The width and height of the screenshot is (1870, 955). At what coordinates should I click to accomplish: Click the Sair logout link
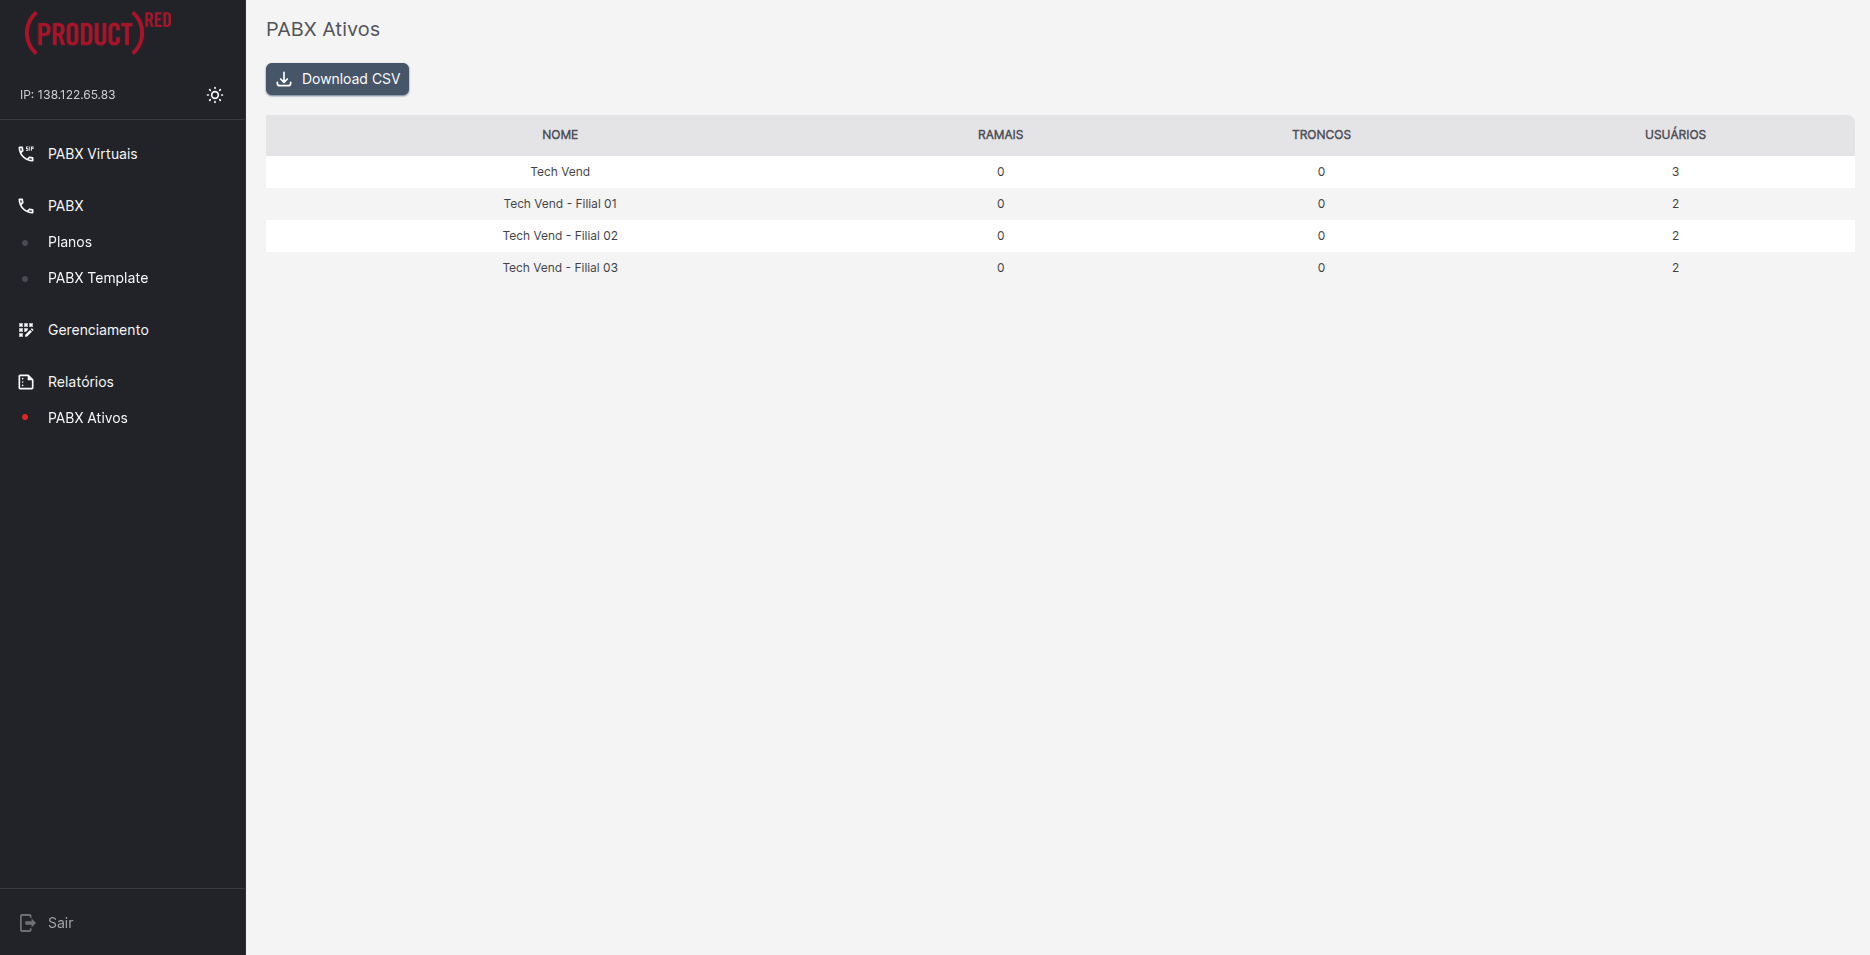pos(61,923)
